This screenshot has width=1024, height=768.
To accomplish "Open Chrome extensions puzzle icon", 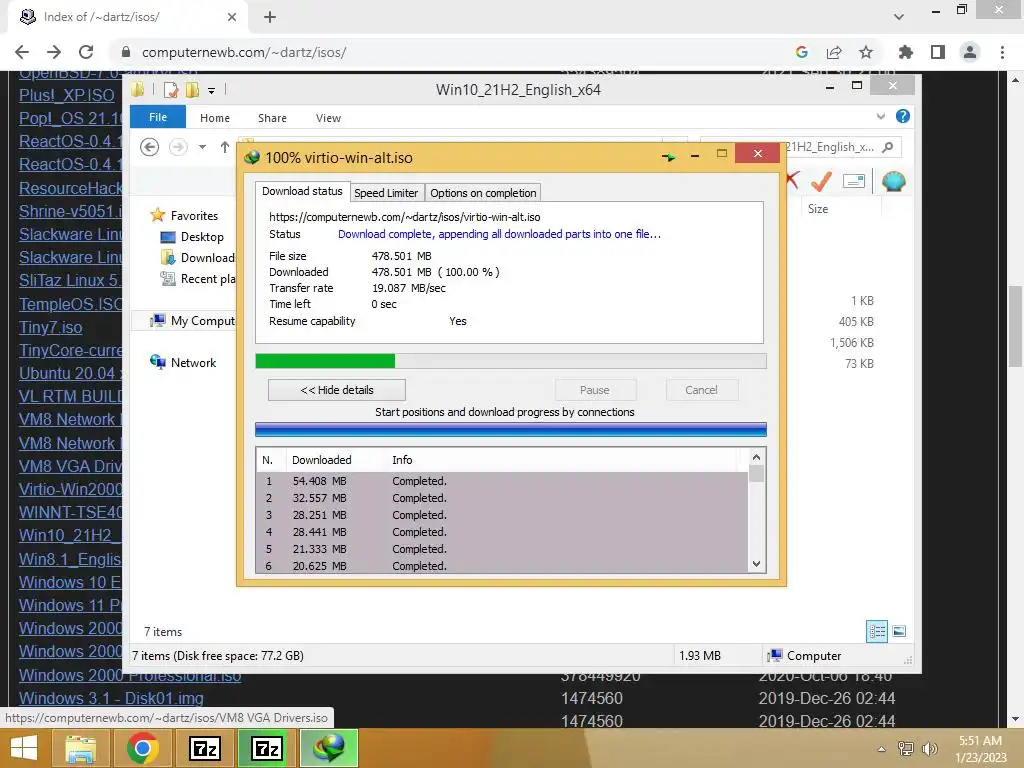I will (905, 52).
